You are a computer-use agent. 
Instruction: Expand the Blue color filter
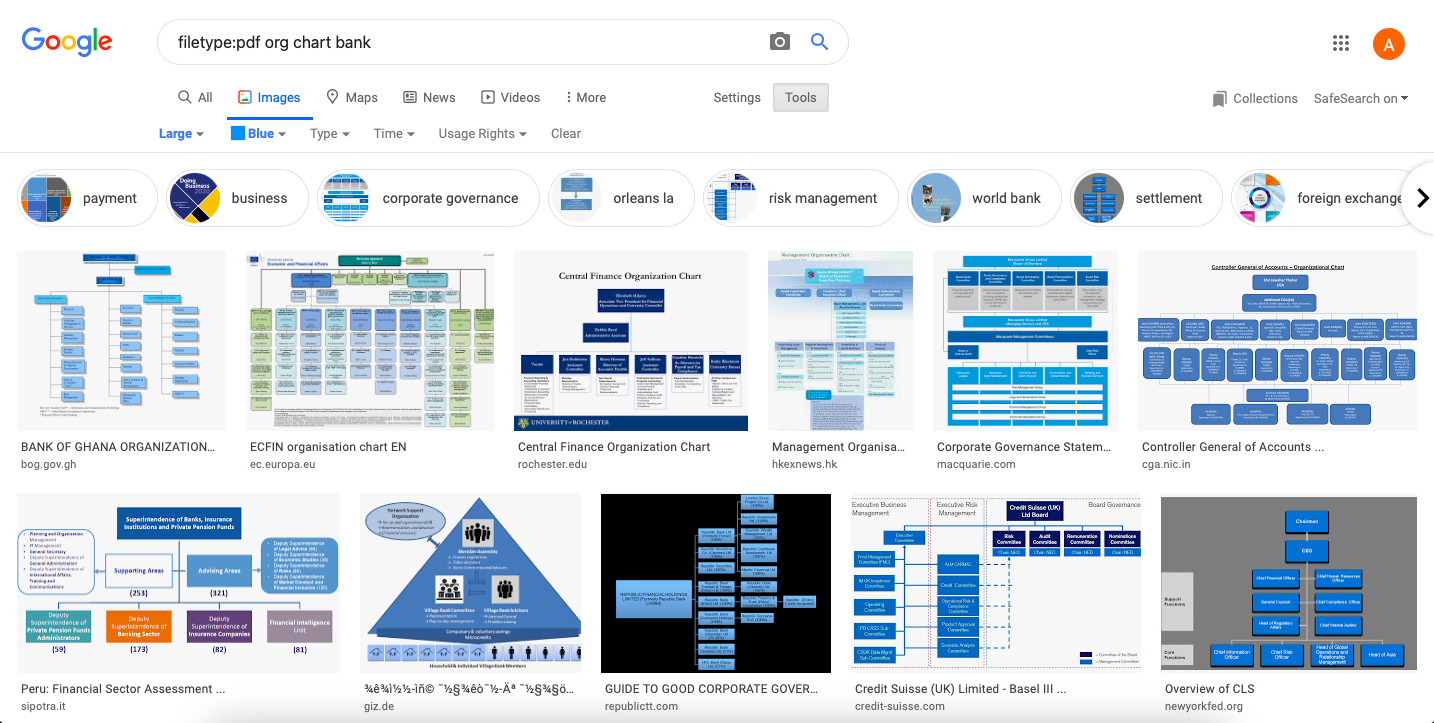coord(259,133)
